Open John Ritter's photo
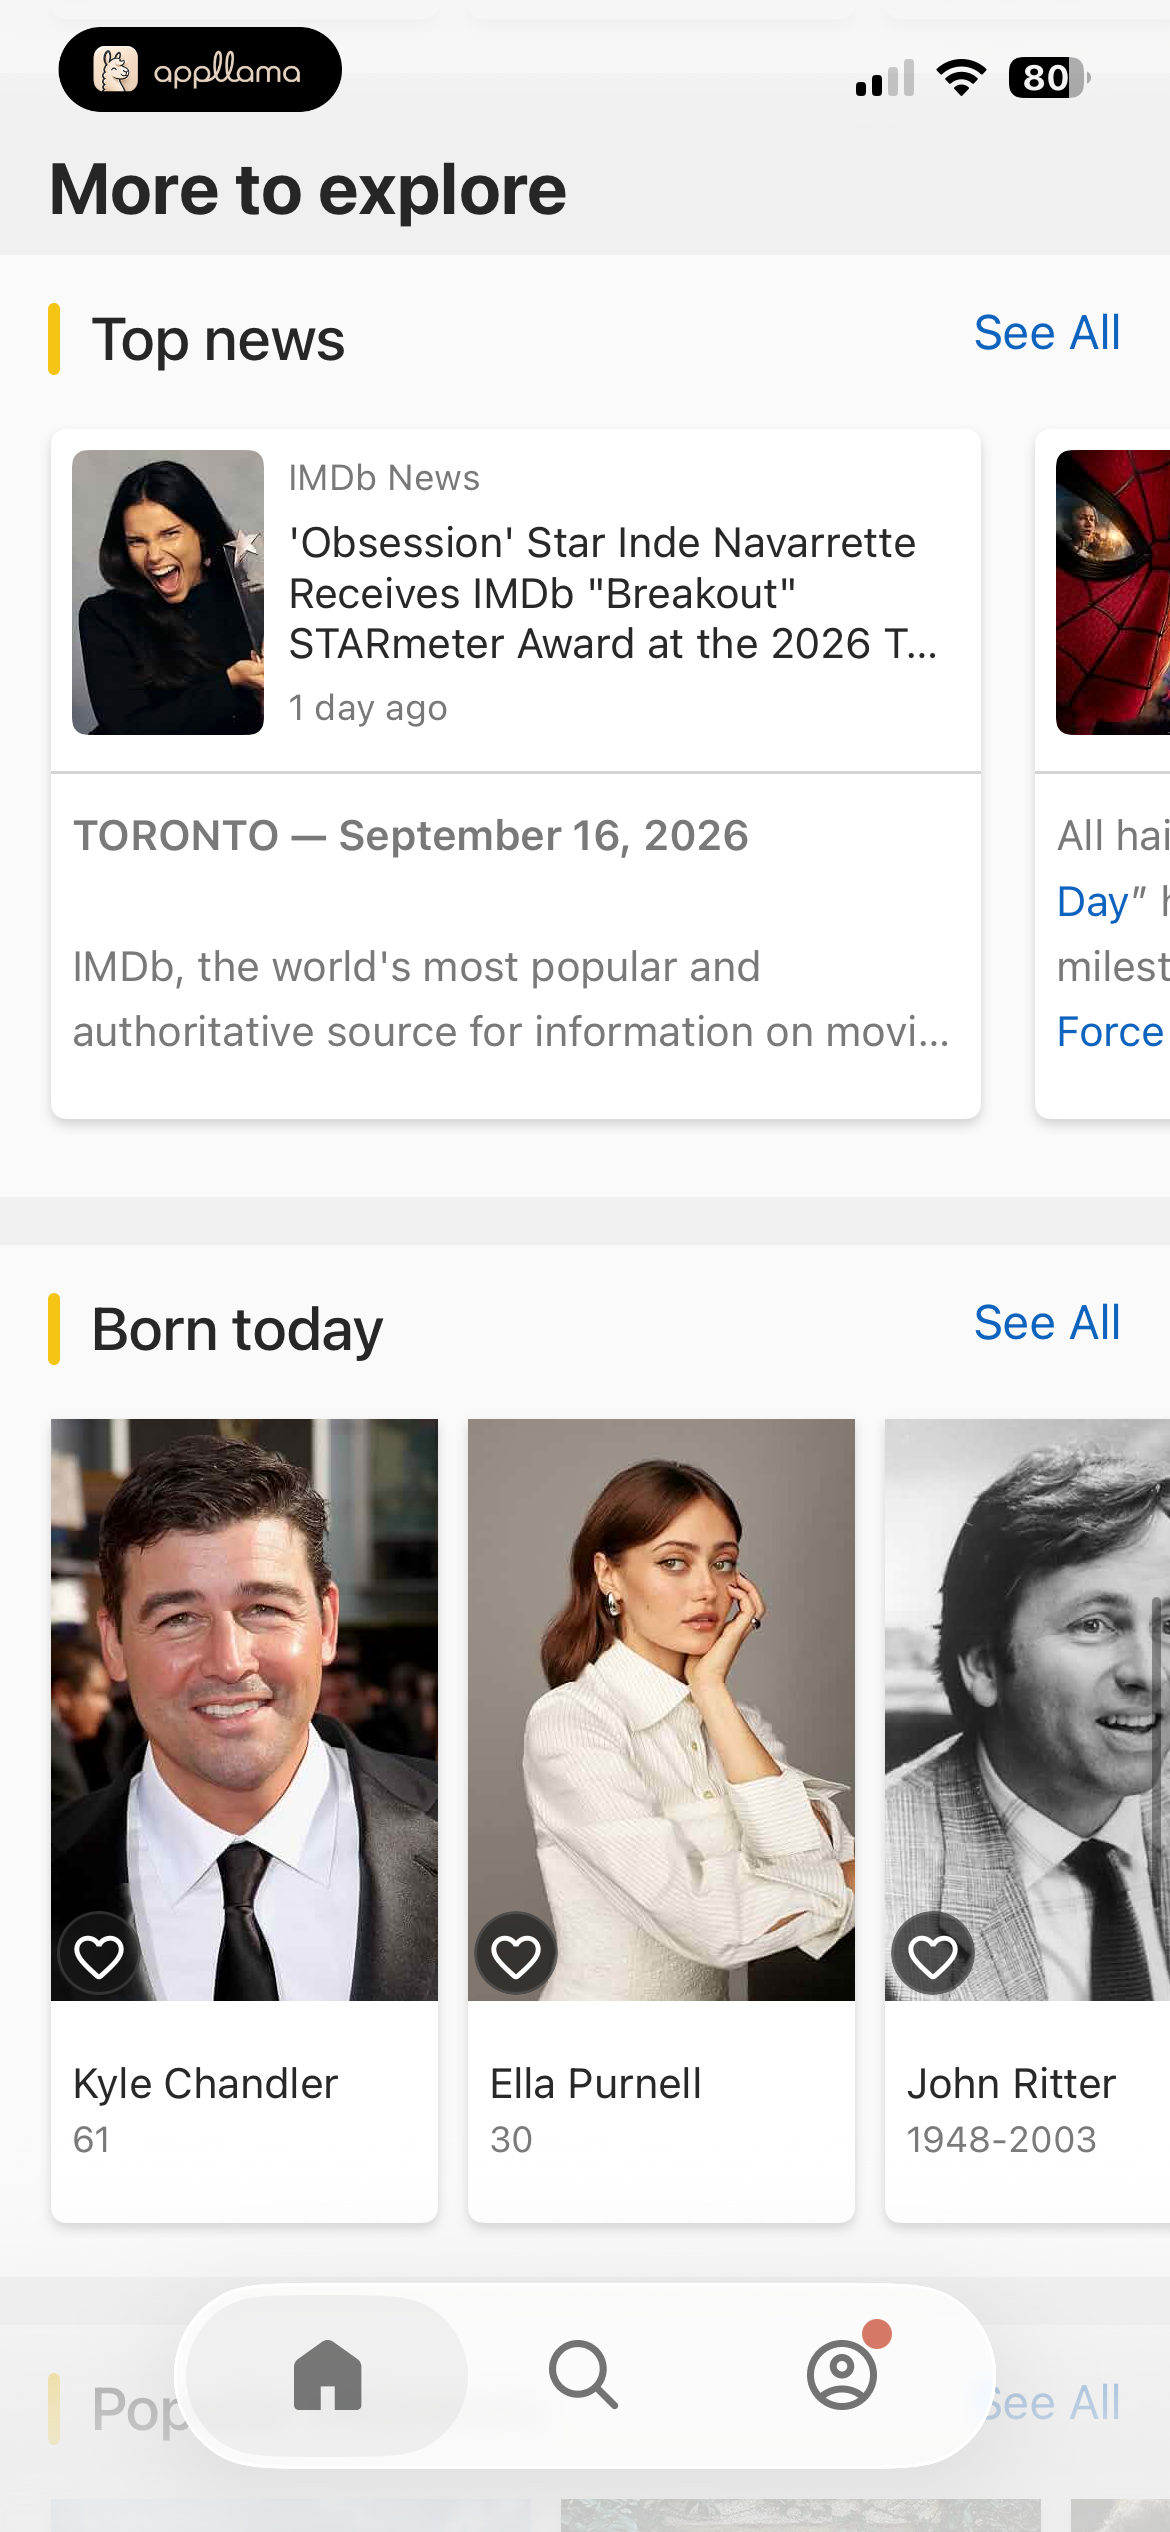The height and width of the screenshot is (2532, 1170). pyautogui.click(x=1027, y=1710)
